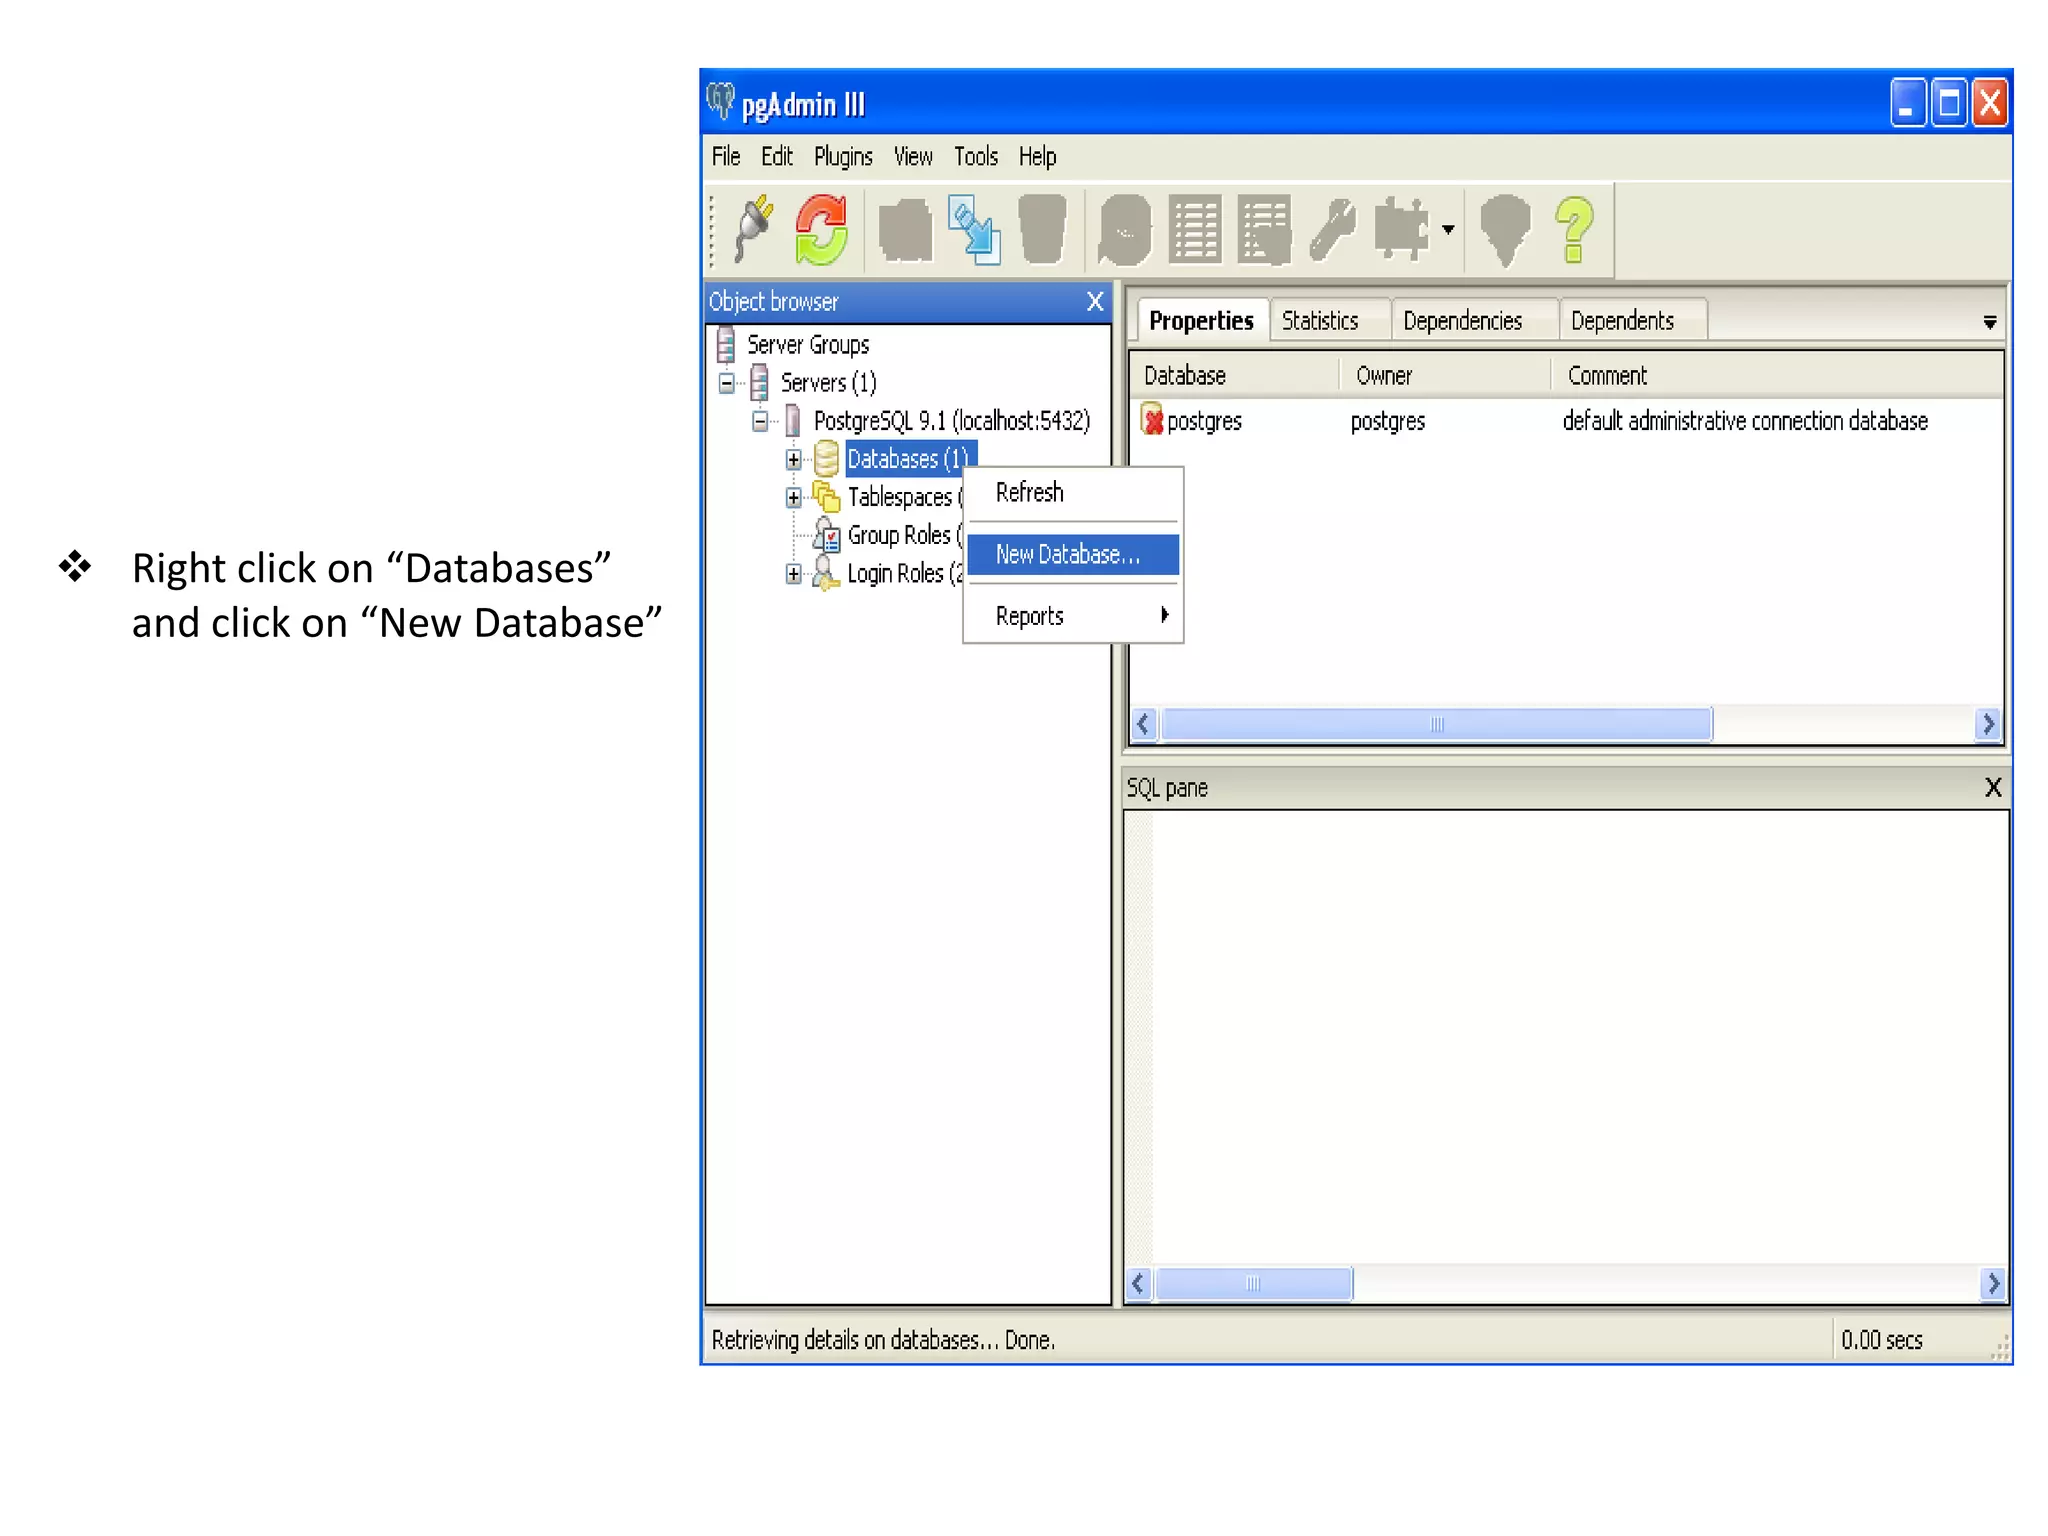Open the File menu
This screenshot has height=1536, width=2048.
pyautogui.click(x=726, y=157)
